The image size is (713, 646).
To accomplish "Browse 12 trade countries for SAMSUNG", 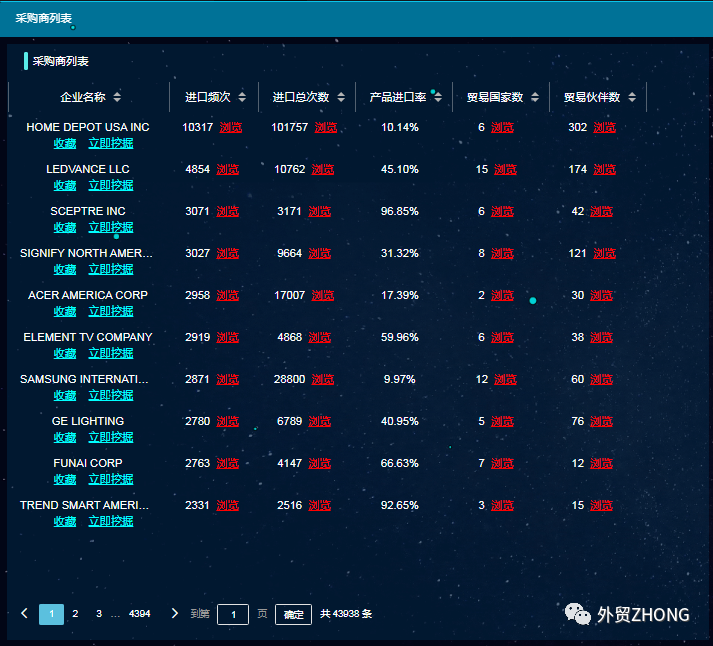I will click(506, 379).
